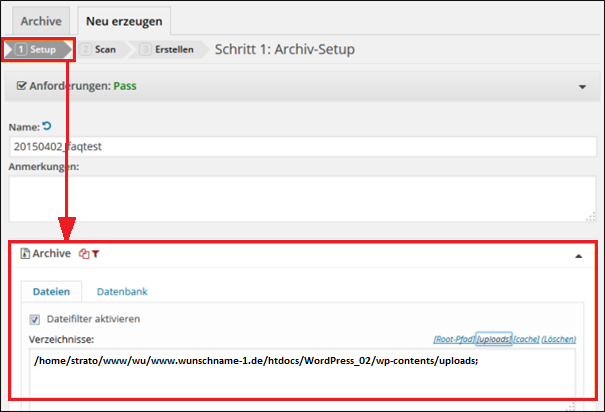The height and width of the screenshot is (412, 605).
Task: Toggle the Dateifilter aktivieren checkbox
Action: 35,319
